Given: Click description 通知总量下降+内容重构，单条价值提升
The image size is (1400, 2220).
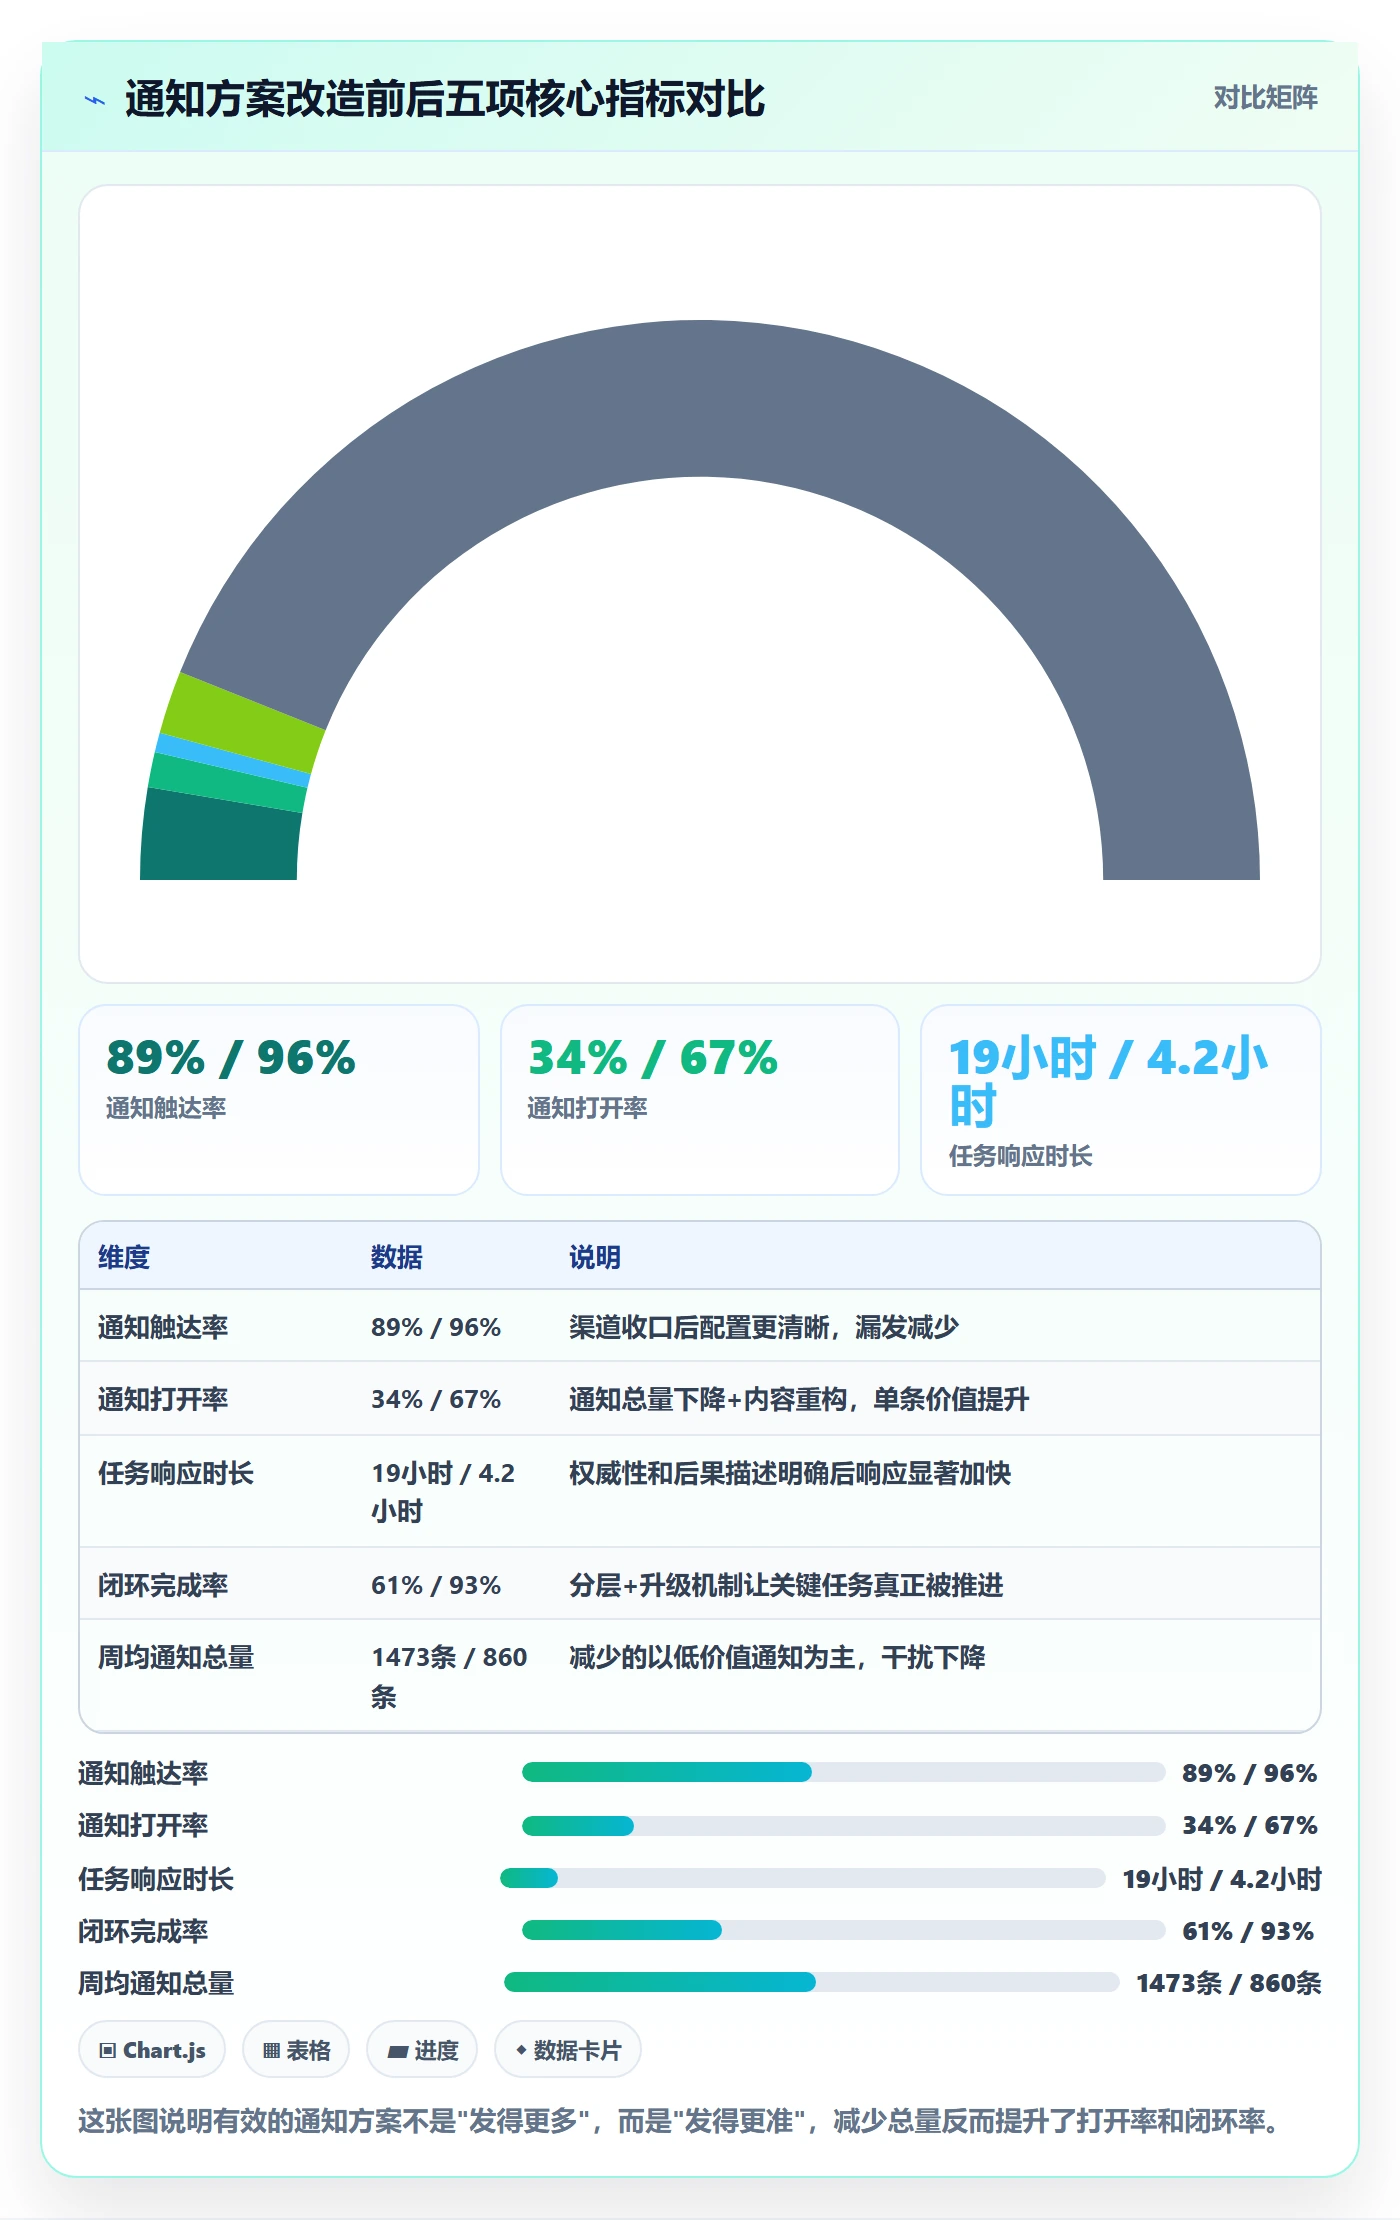Looking at the screenshot, I should coord(799,1399).
